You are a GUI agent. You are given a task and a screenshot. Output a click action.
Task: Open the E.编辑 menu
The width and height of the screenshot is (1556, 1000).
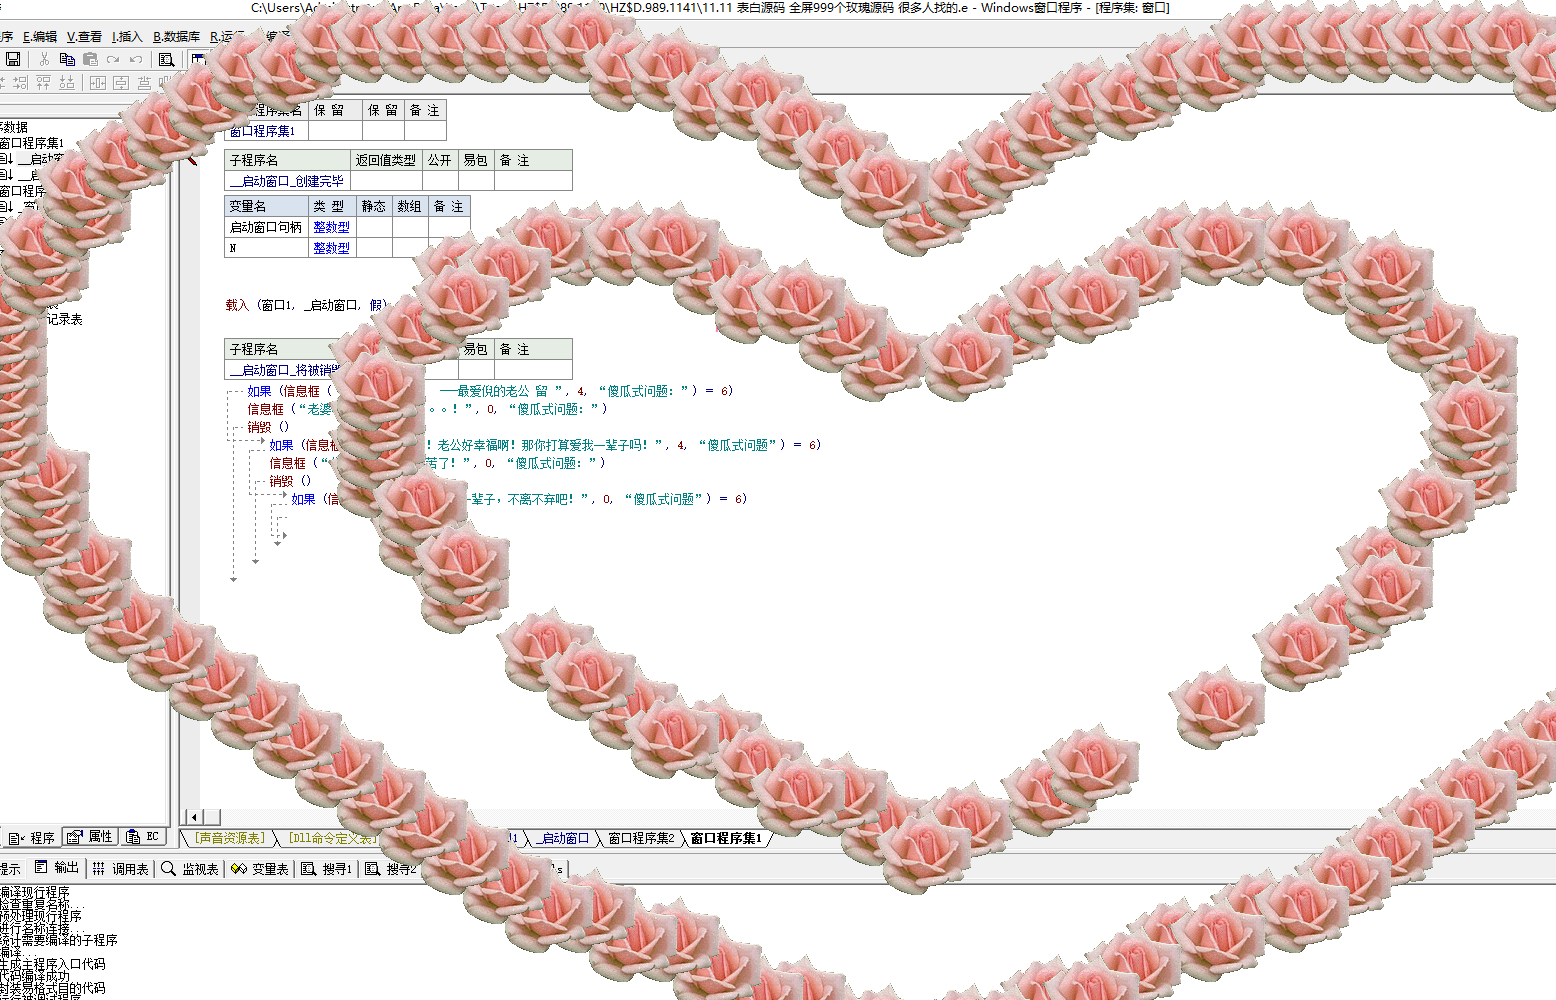coord(40,37)
